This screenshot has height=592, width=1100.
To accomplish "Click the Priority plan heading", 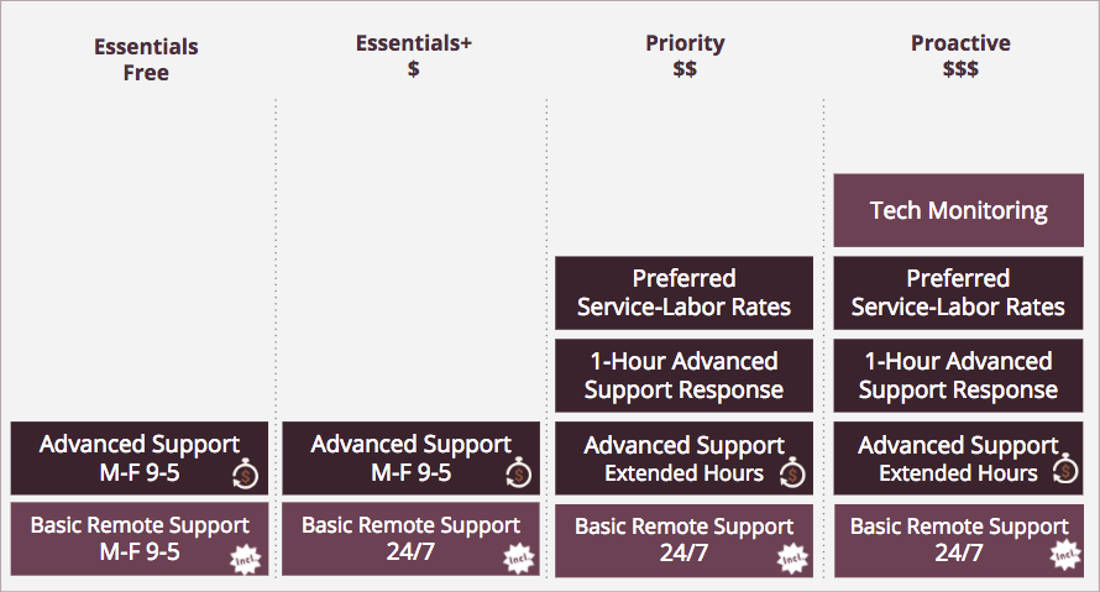I will [685, 55].
